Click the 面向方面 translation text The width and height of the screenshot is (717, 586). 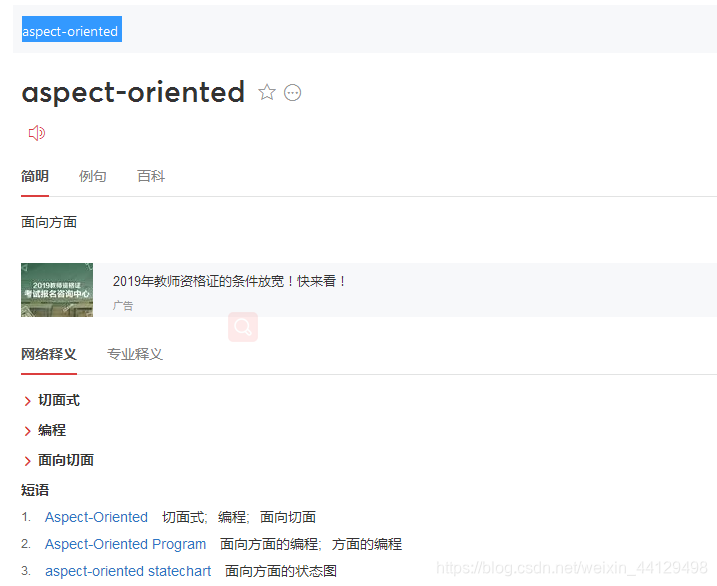[x=49, y=222]
